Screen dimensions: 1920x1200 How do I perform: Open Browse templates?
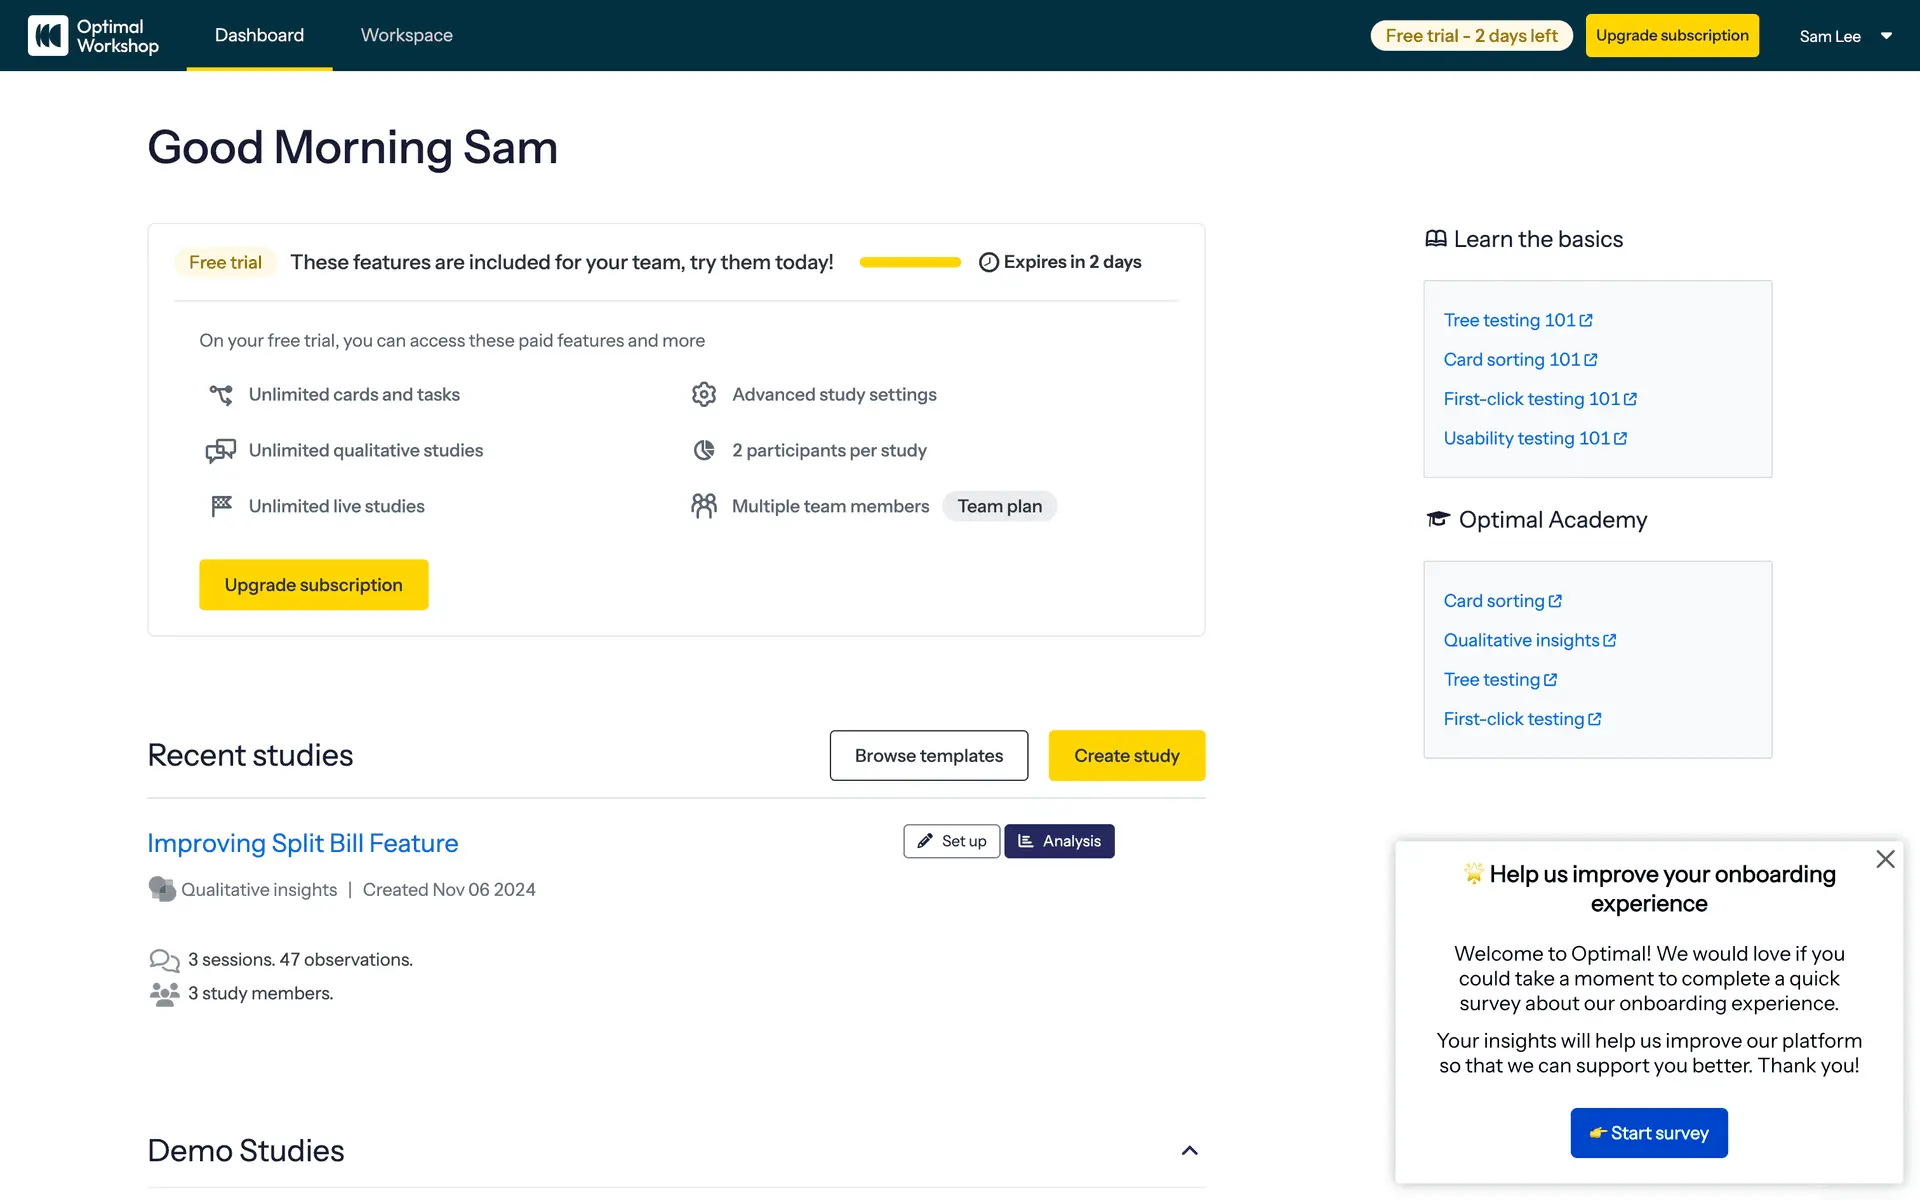click(928, 756)
